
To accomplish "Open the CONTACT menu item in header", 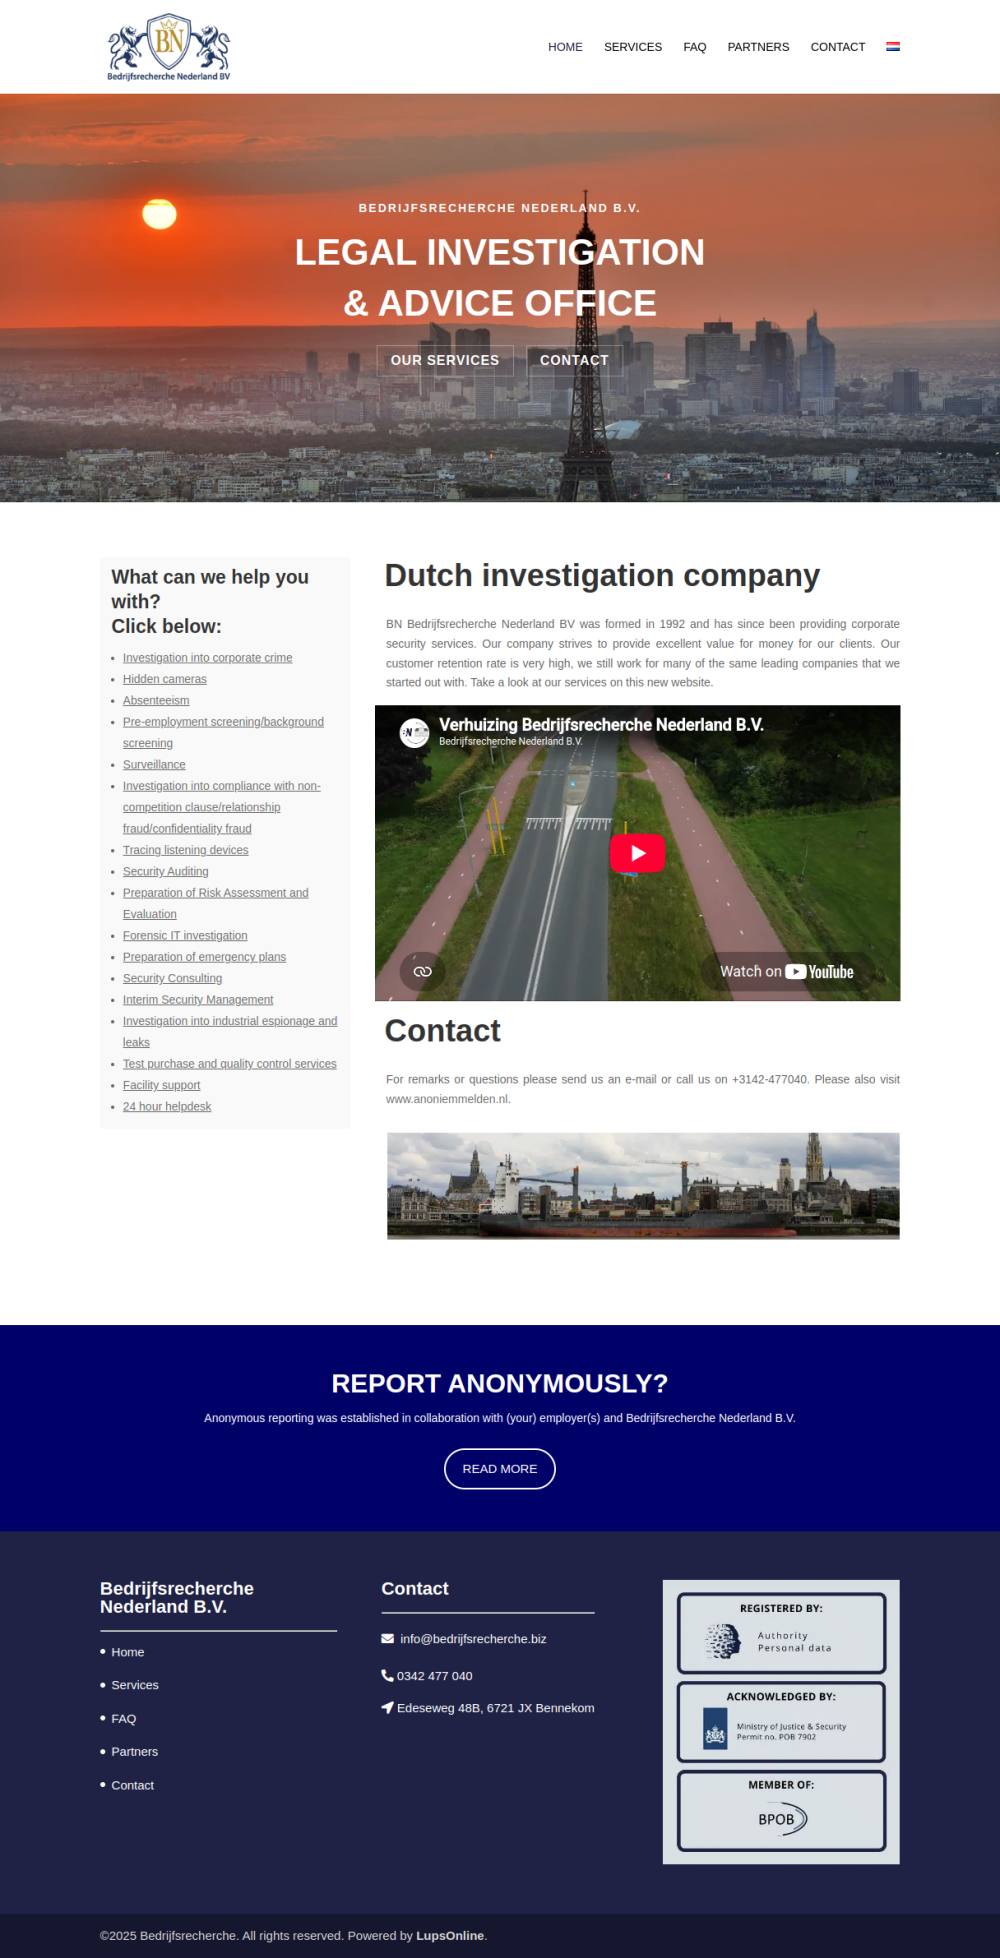I will click(838, 47).
